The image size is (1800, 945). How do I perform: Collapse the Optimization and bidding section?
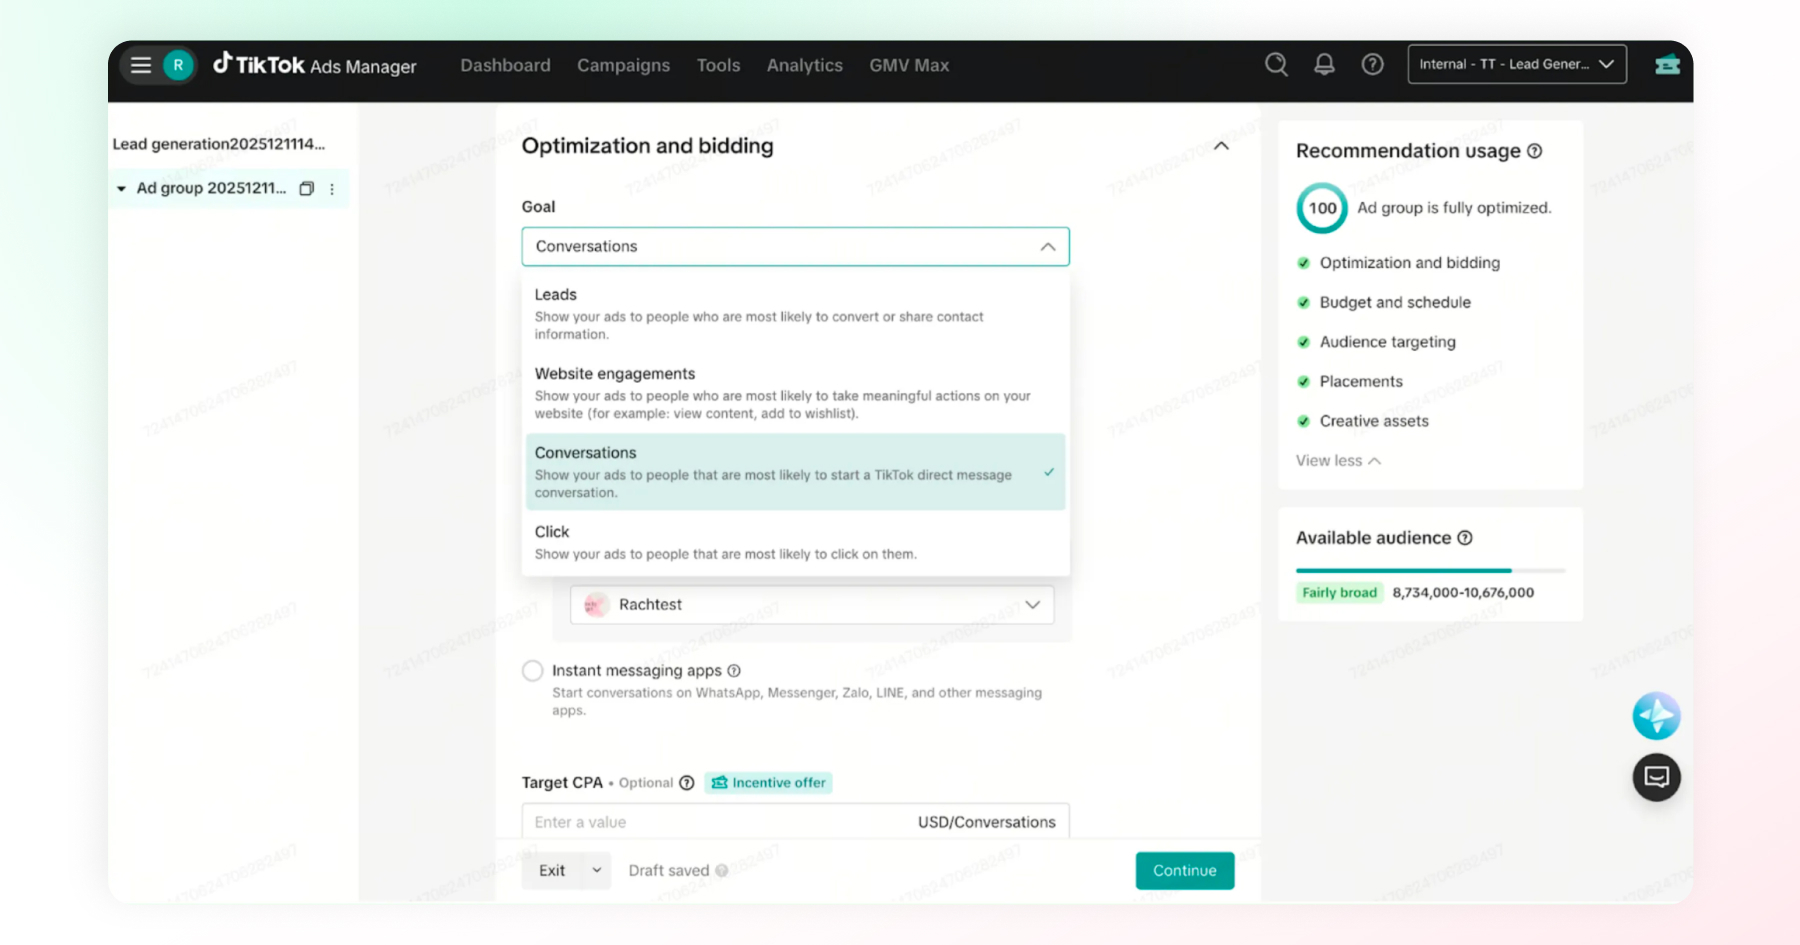1221,146
